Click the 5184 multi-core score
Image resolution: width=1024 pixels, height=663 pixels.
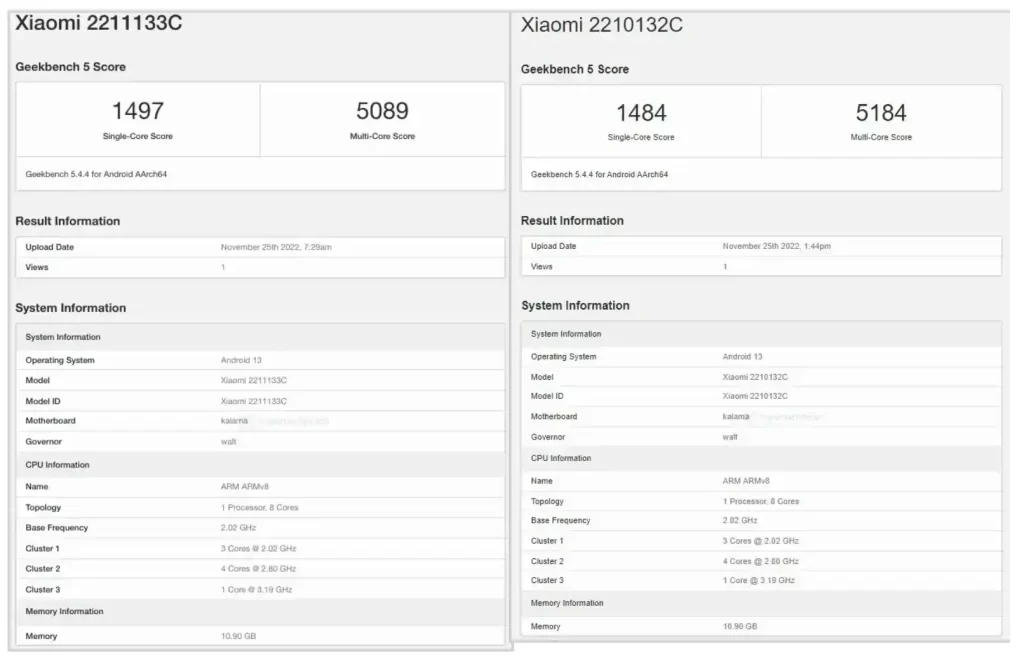881,113
